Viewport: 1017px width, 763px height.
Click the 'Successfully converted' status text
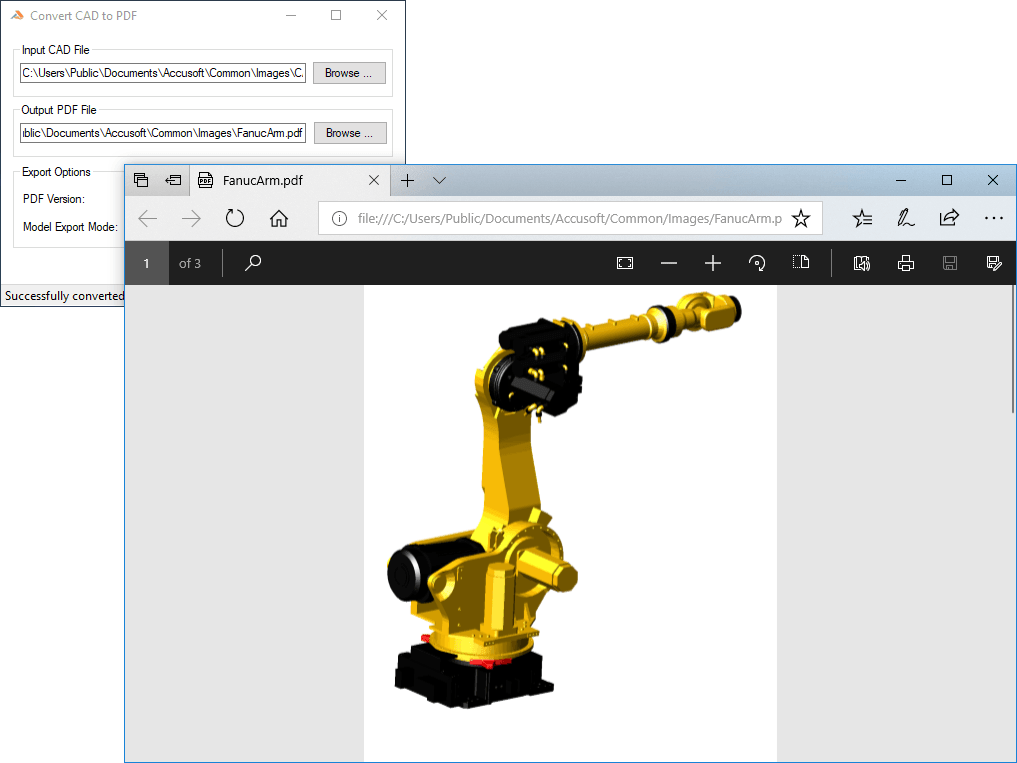point(64,296)
